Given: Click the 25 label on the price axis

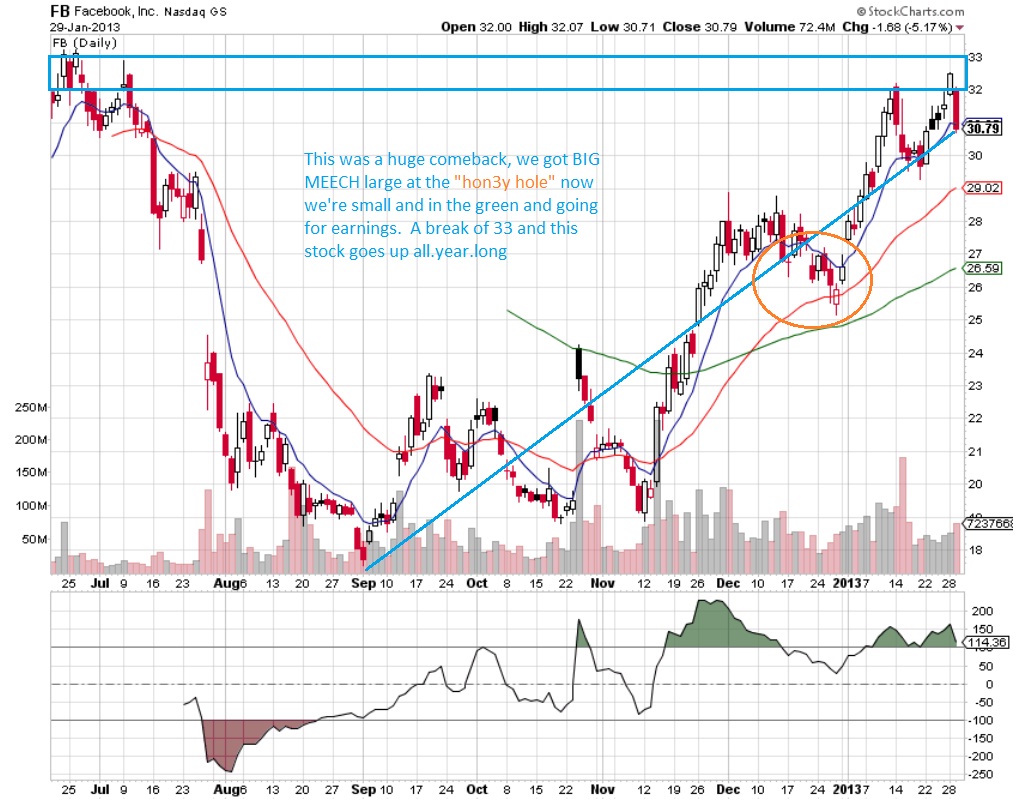Looking at the screenshot, I should pyautogui.click(x=975, y=320).
